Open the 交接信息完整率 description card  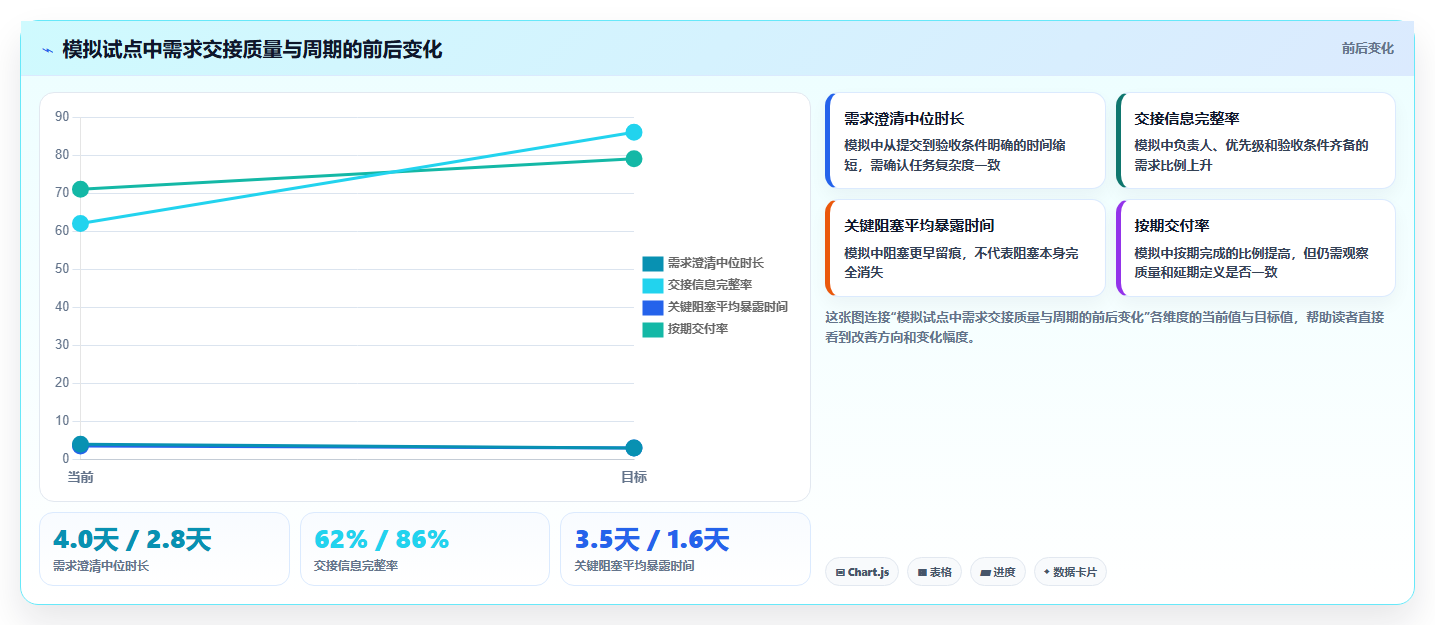(1255, 140)
